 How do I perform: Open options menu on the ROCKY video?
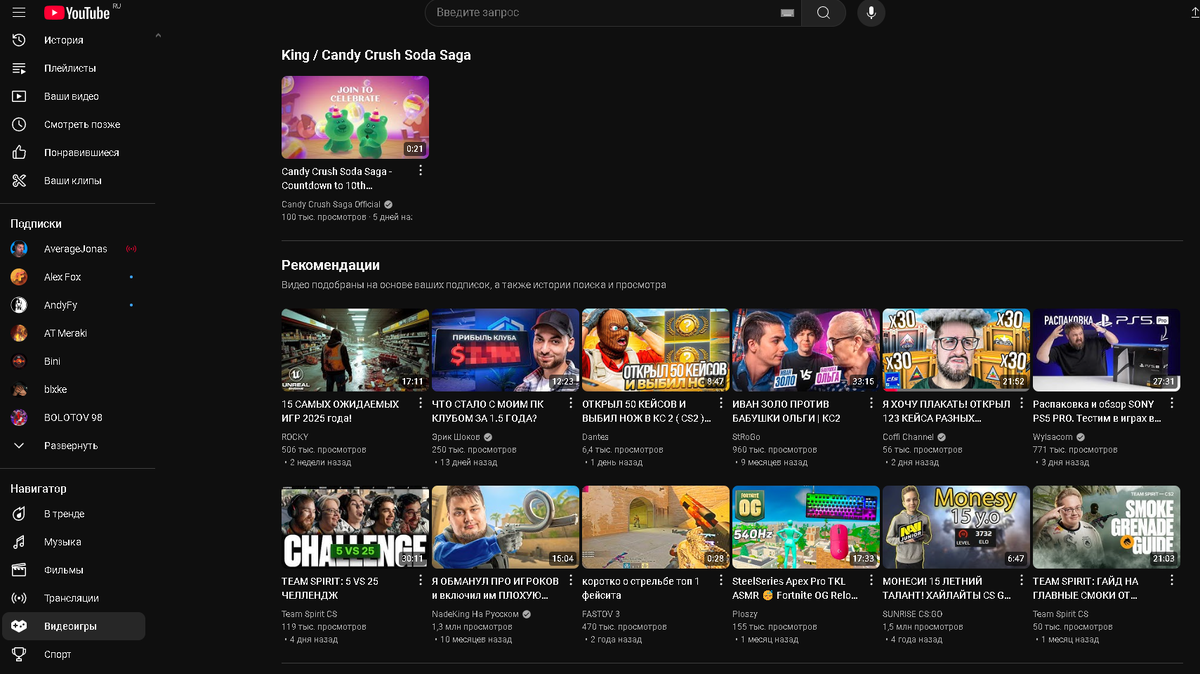420,402
